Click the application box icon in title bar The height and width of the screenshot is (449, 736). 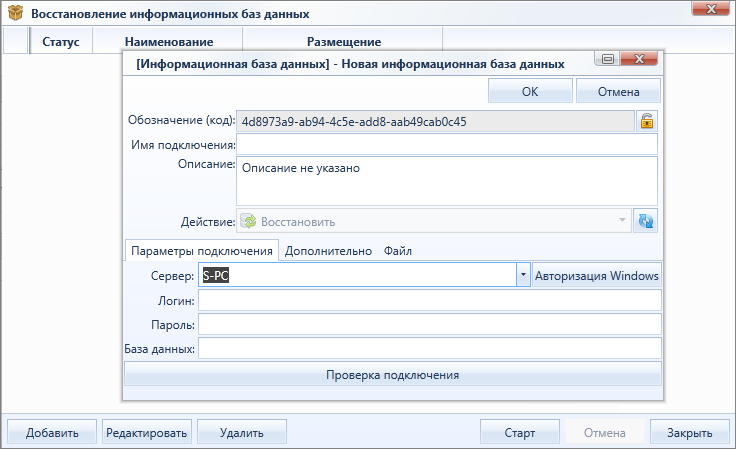[15, 13]
